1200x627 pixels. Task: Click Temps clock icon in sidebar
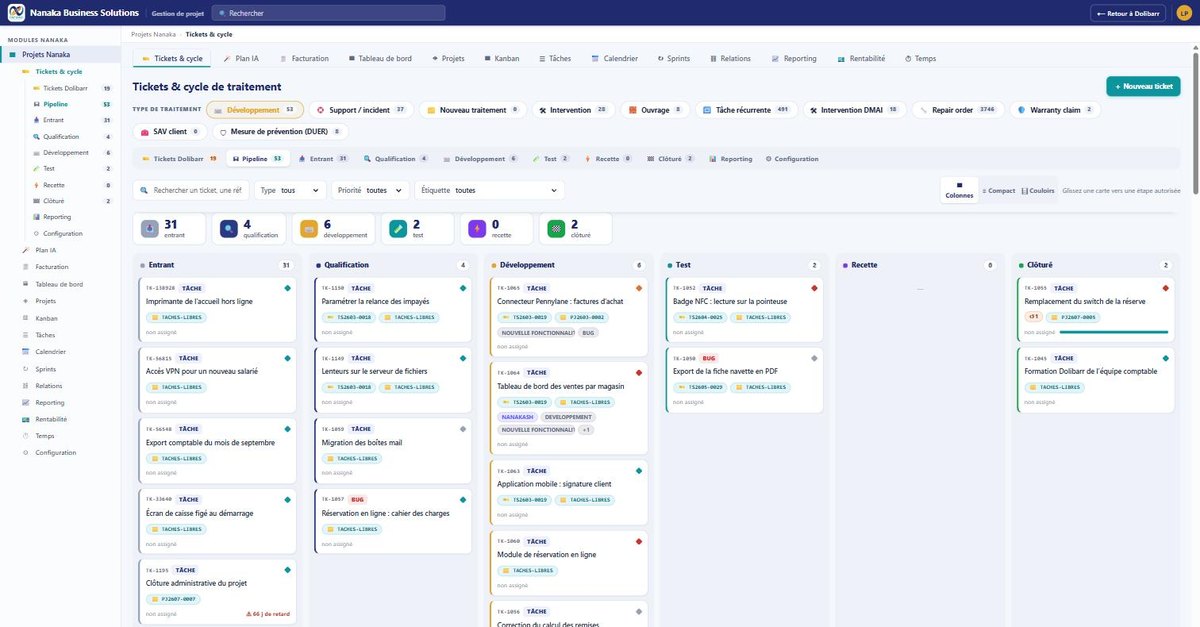25,436
